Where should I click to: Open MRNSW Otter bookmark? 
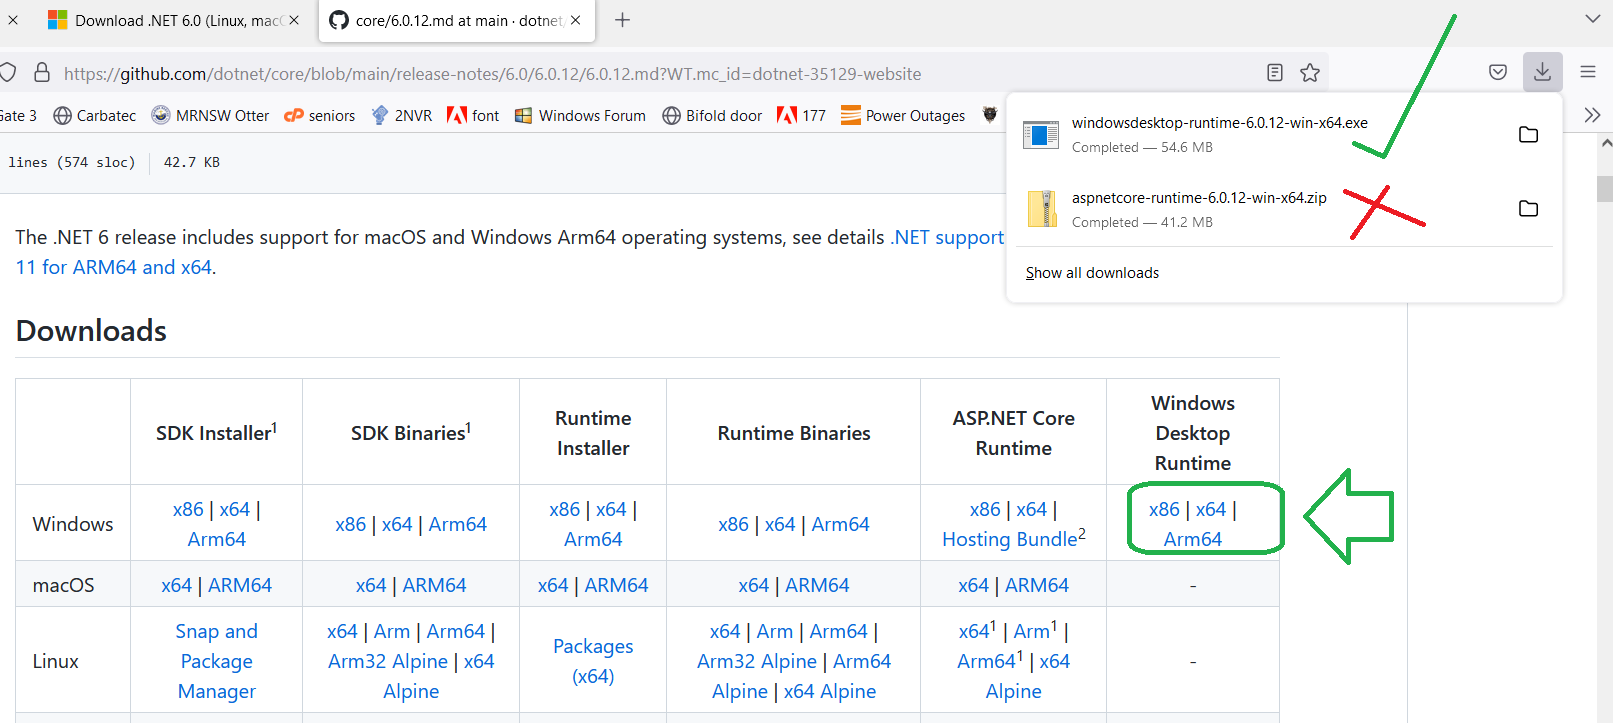(210, 116)
